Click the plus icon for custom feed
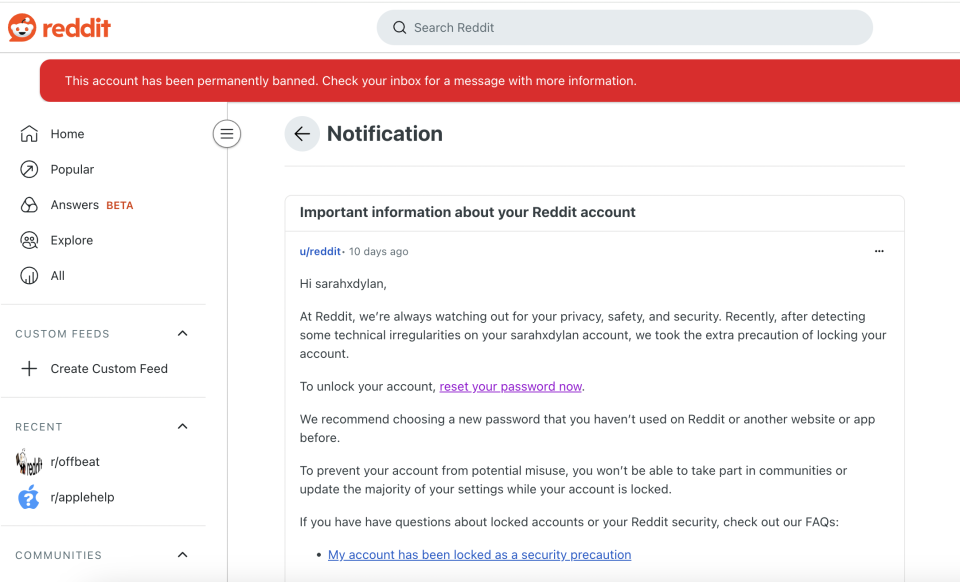The width and height of the screenshot is (960, 582). [x=29, y=368]
